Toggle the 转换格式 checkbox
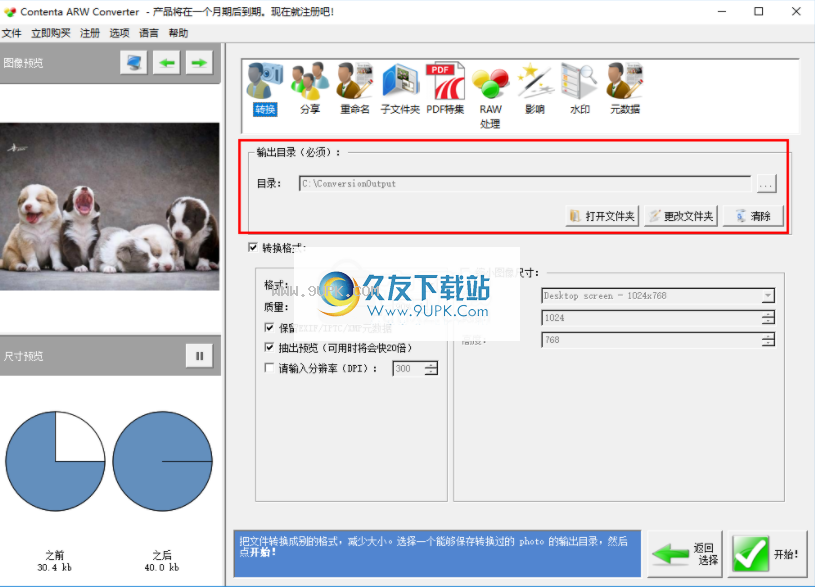This screenshot has height=588, width=815. click(253, 247)
